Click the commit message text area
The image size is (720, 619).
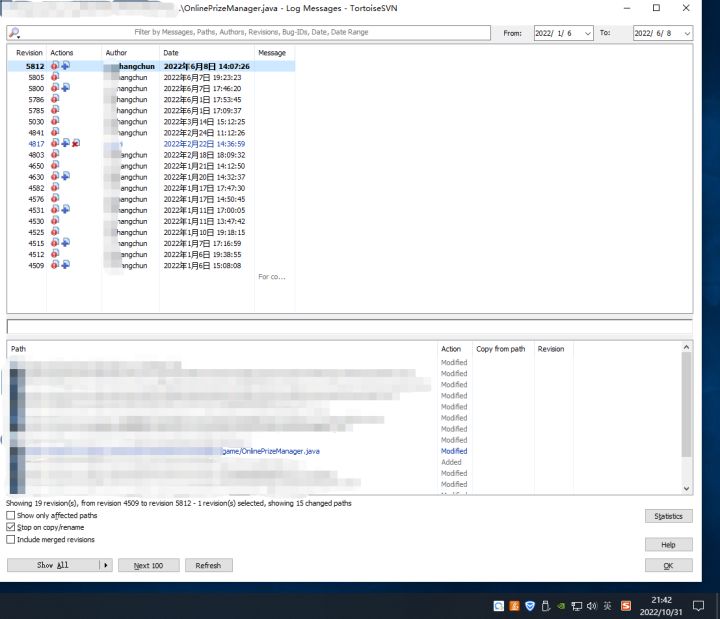[349, 326]
